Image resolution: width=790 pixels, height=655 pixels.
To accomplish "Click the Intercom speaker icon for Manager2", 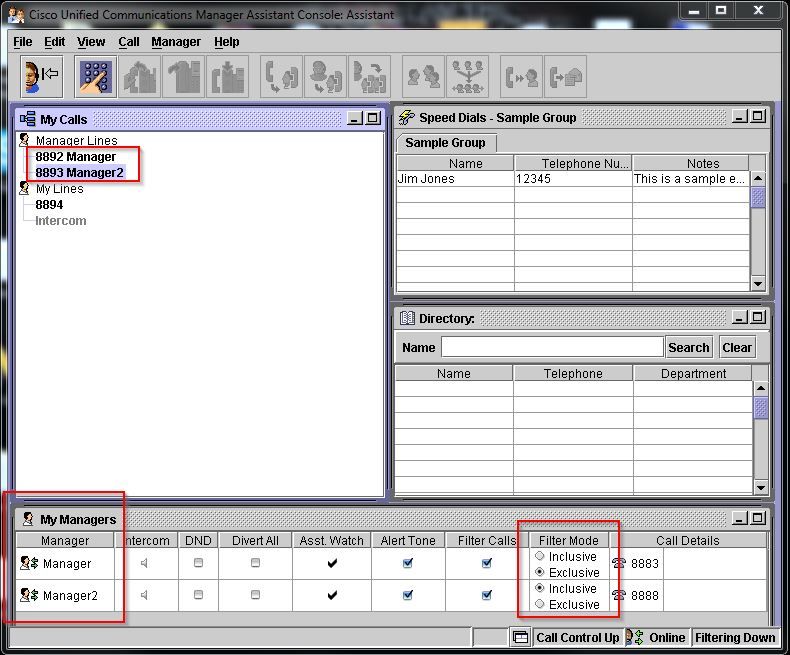I will tap(145, 596).
